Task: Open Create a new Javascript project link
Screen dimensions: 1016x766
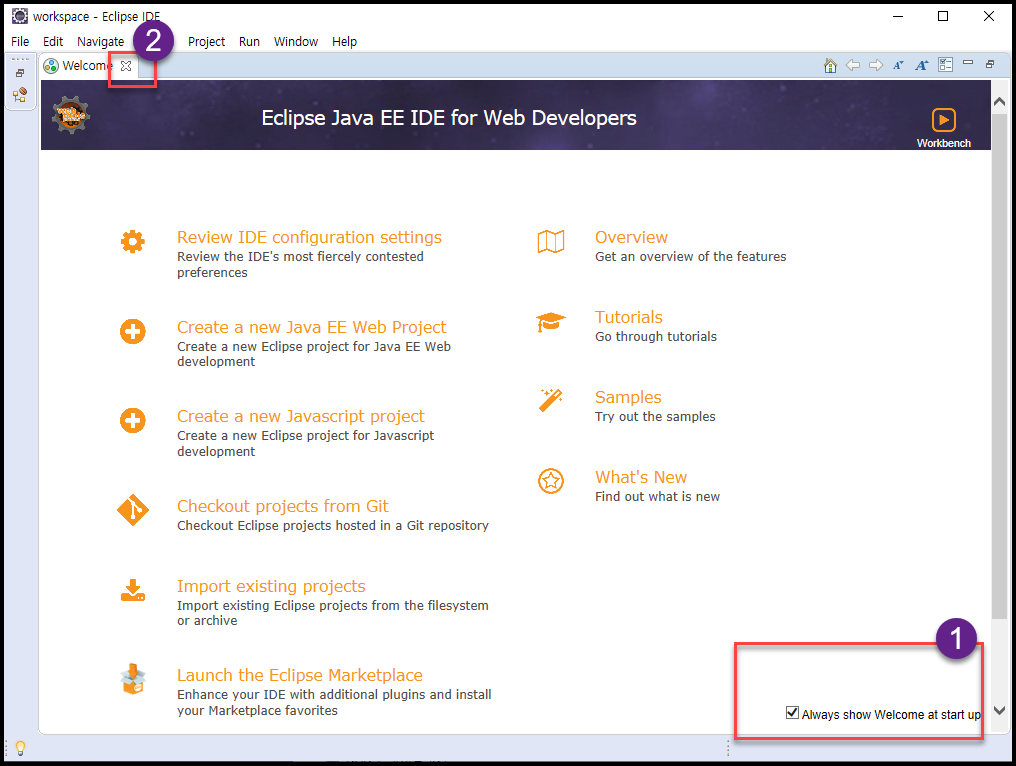Action: coord(301,416)
